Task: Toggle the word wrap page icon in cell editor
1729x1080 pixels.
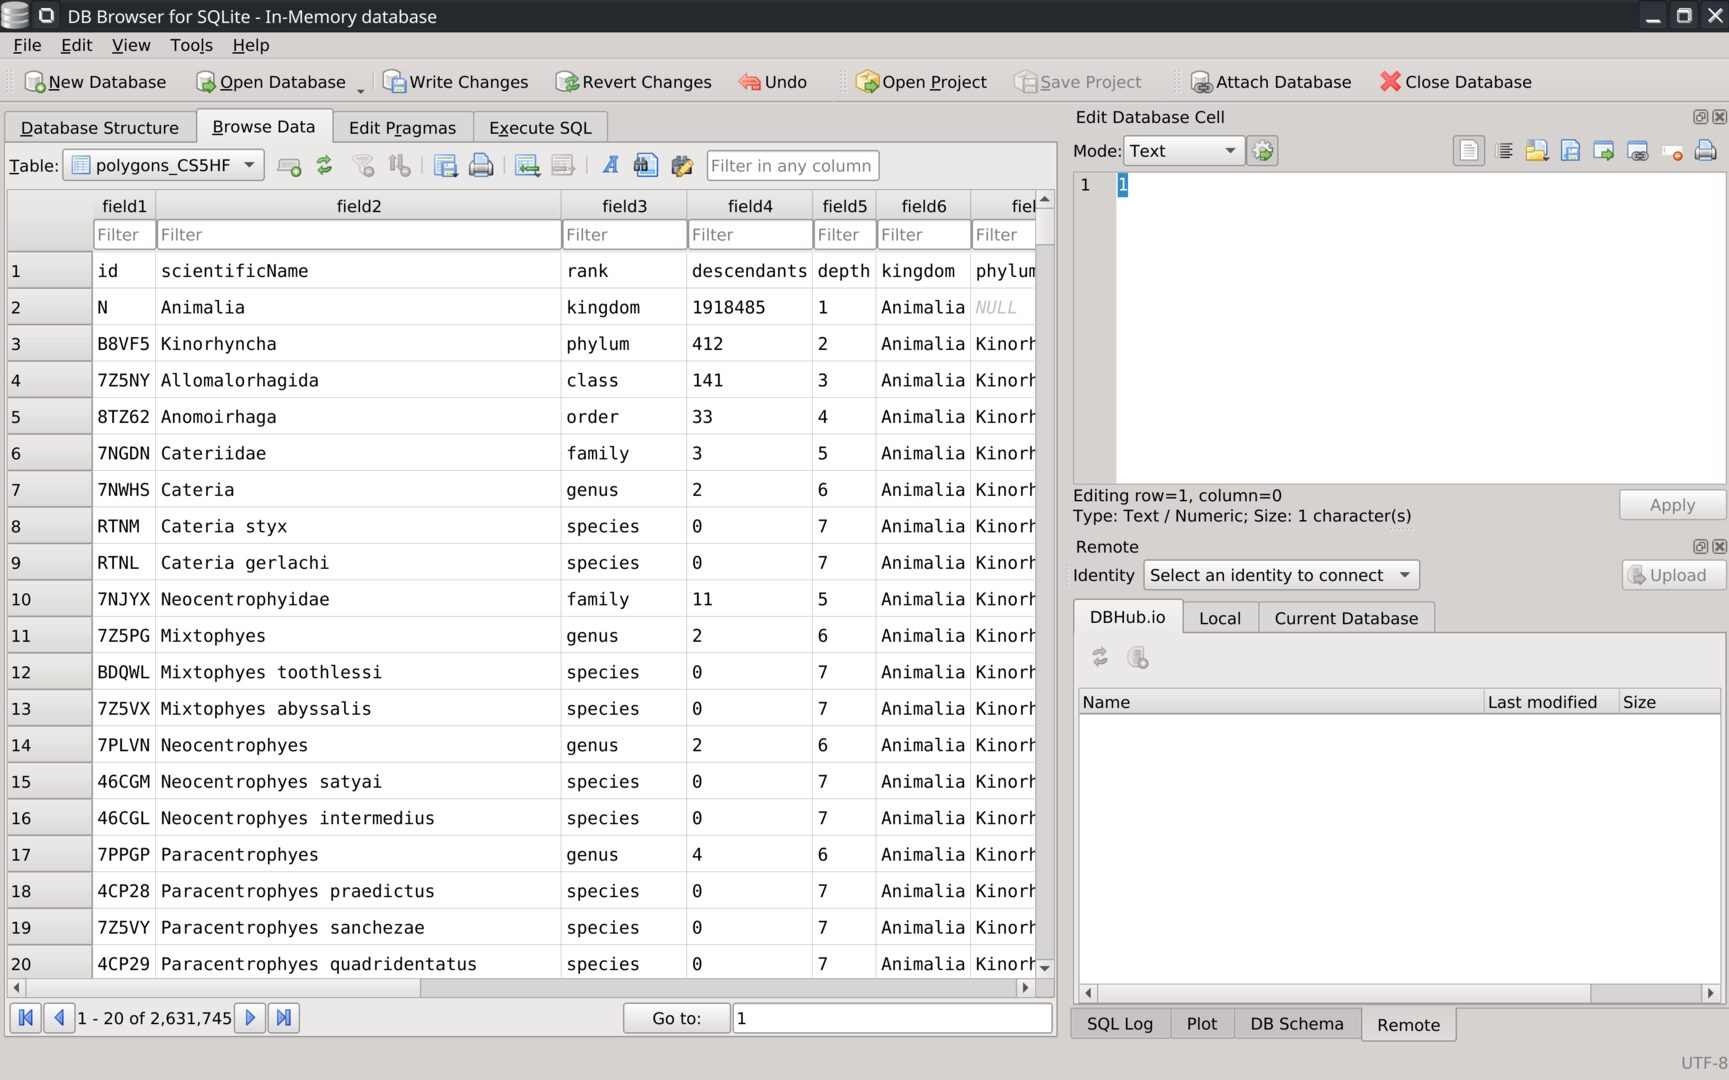Action: coord(1468,151)
